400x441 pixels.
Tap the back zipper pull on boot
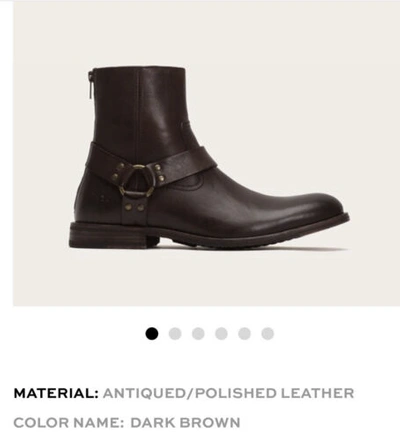point(91,86)
